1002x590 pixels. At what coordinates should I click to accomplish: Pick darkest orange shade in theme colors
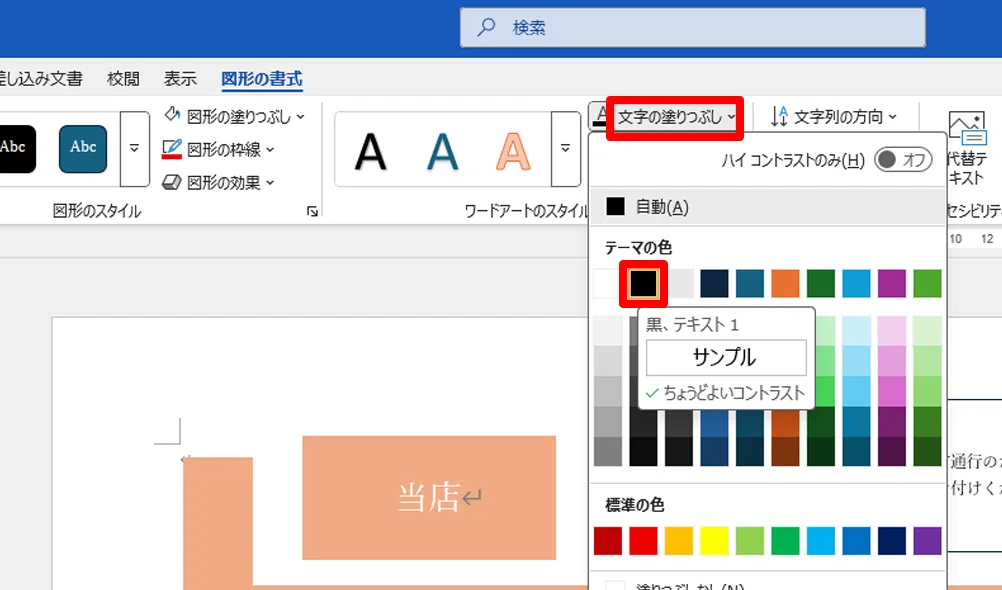coord(785,451)
